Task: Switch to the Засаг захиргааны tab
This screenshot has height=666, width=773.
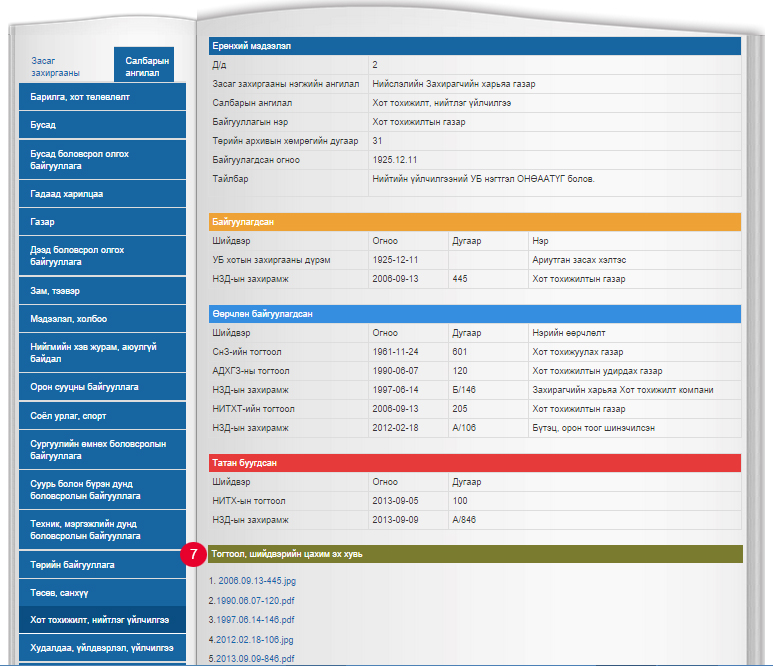Action: [56, 67]
